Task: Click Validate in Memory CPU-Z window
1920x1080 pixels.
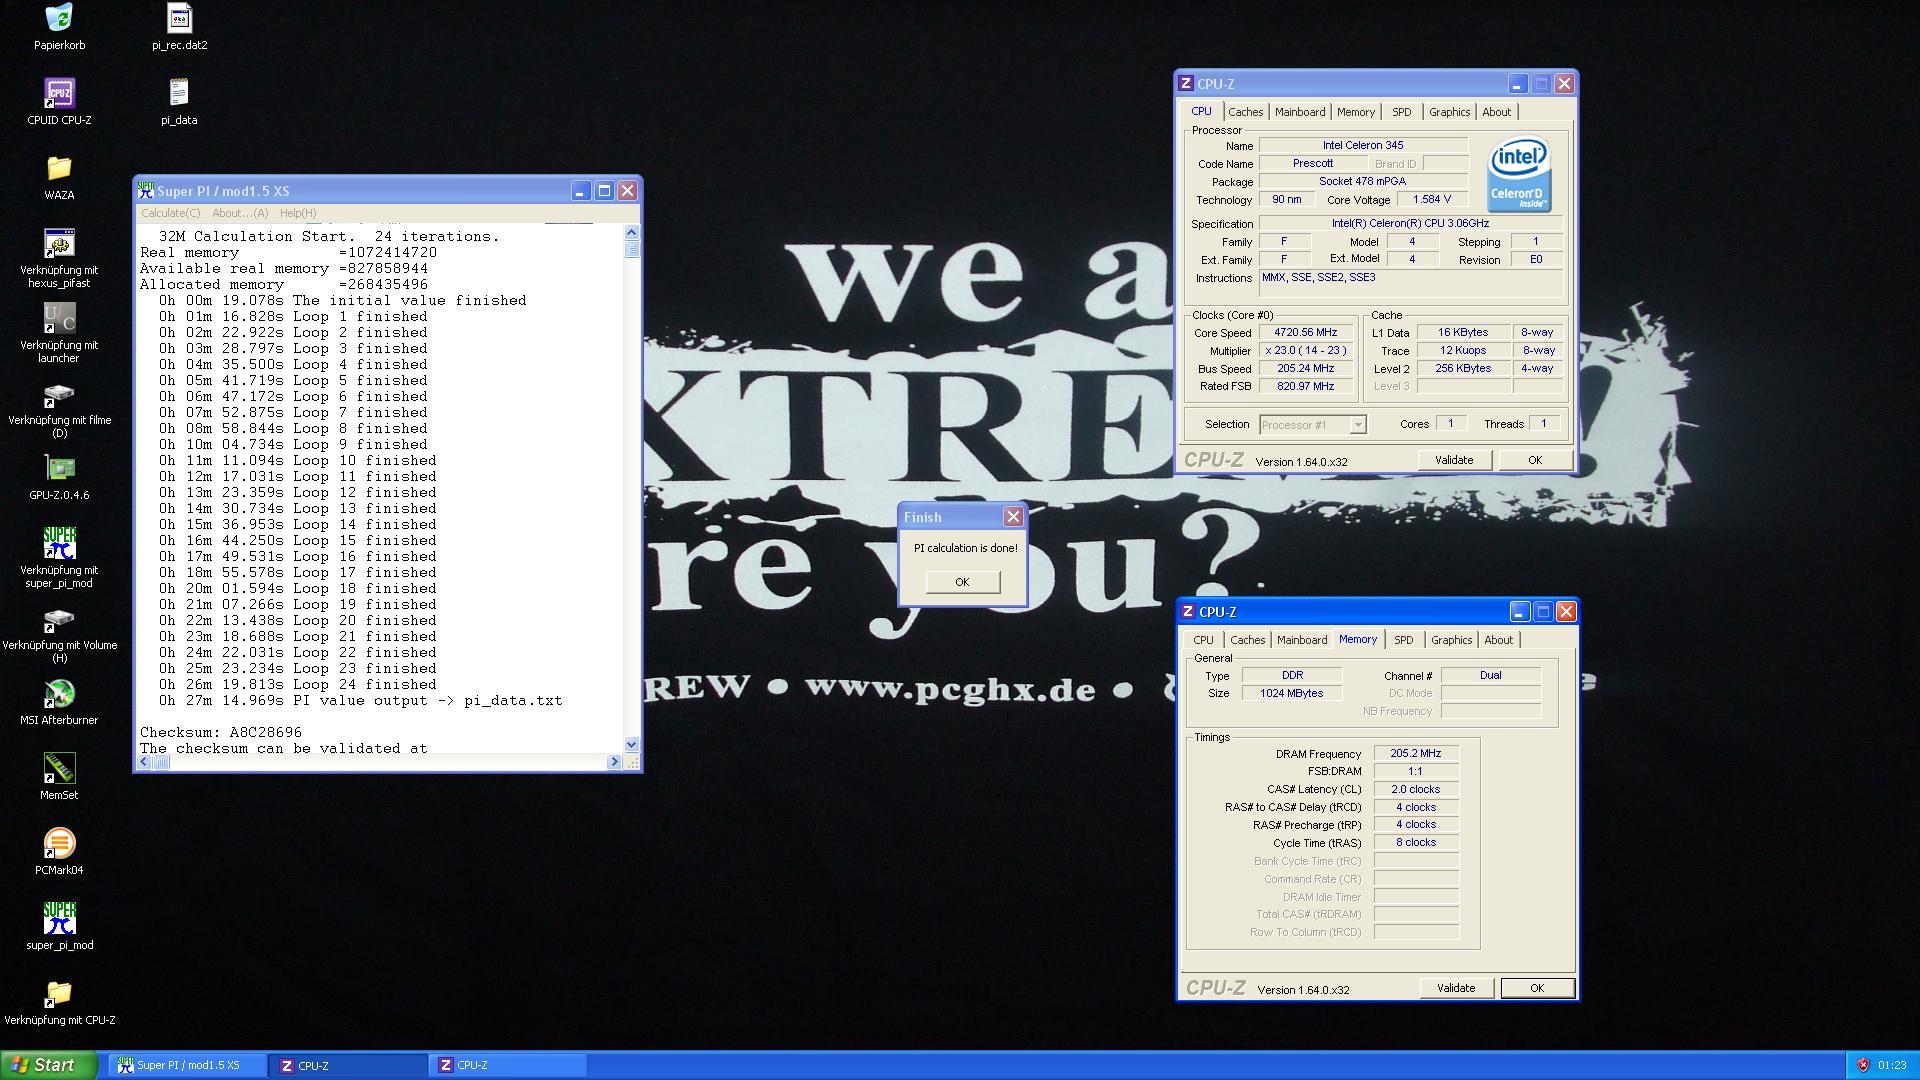Action: [1456, 988]
